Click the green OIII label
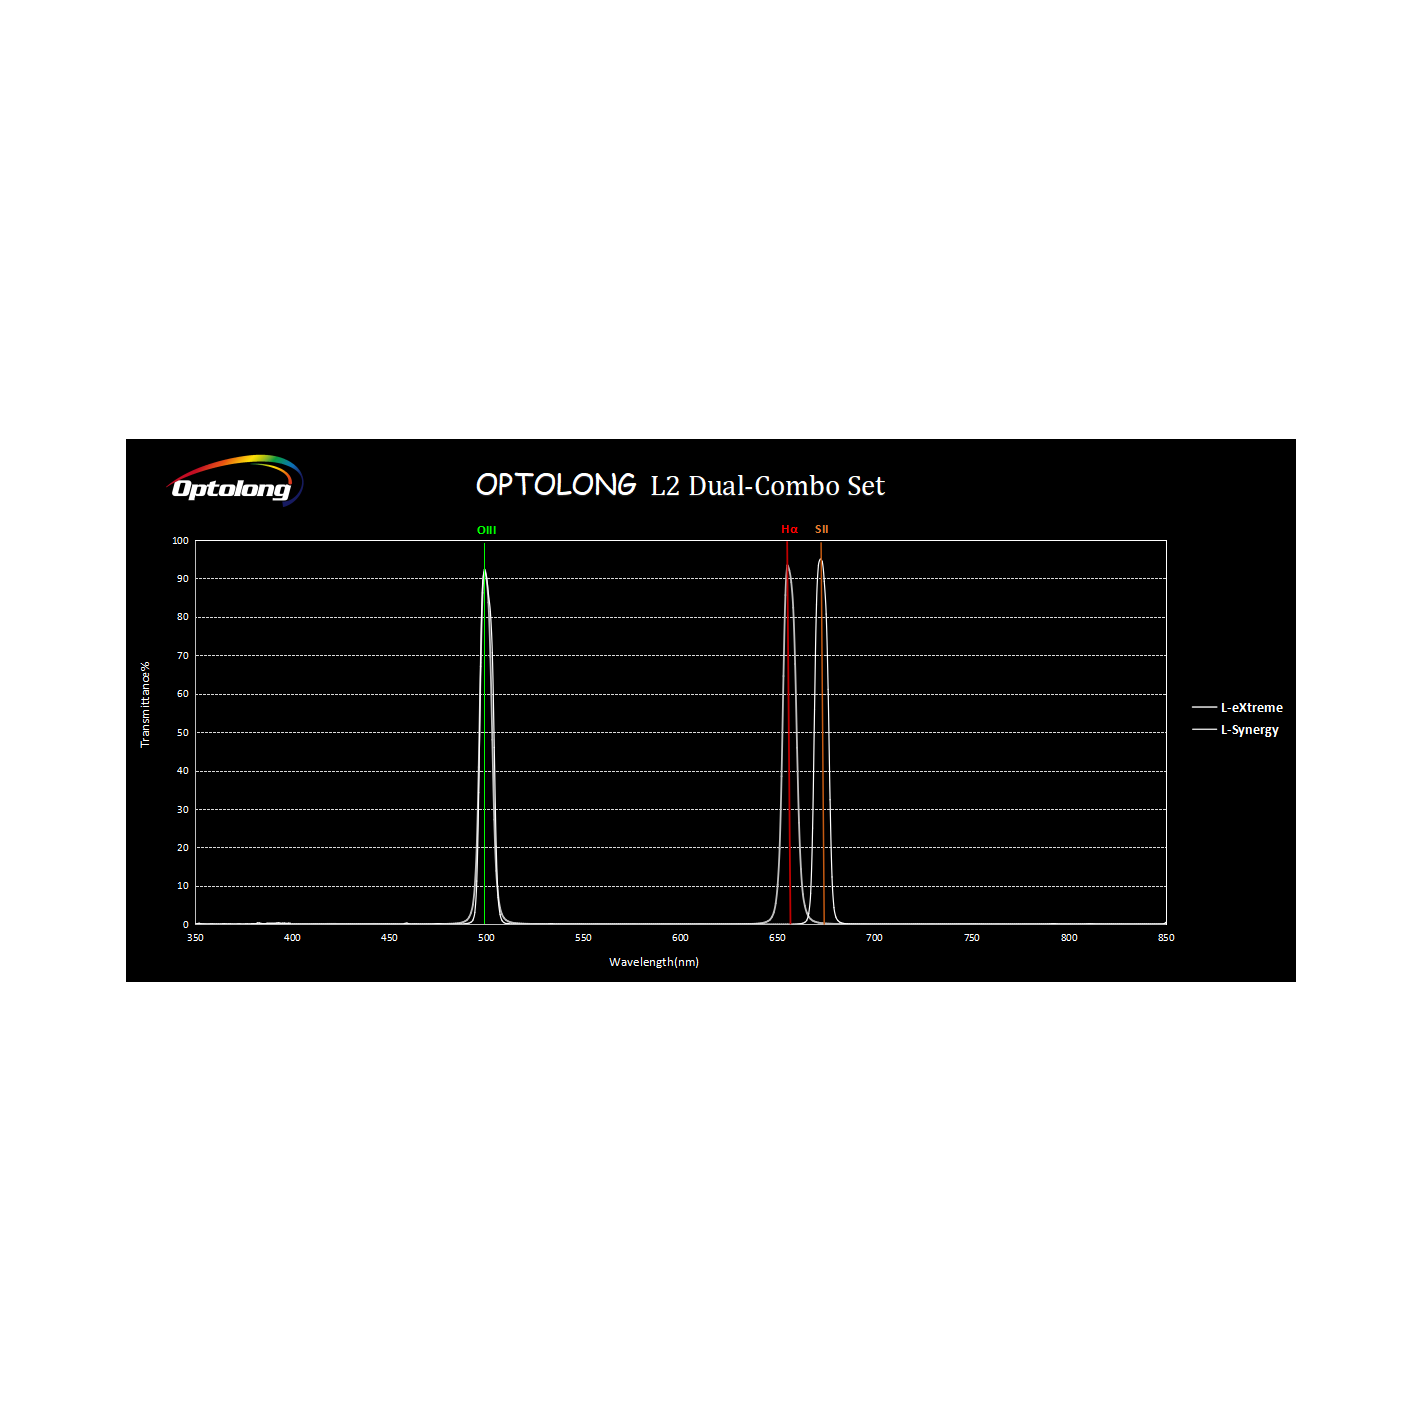The width and height of the screenshot is (1422, 1422). point(486,530)
